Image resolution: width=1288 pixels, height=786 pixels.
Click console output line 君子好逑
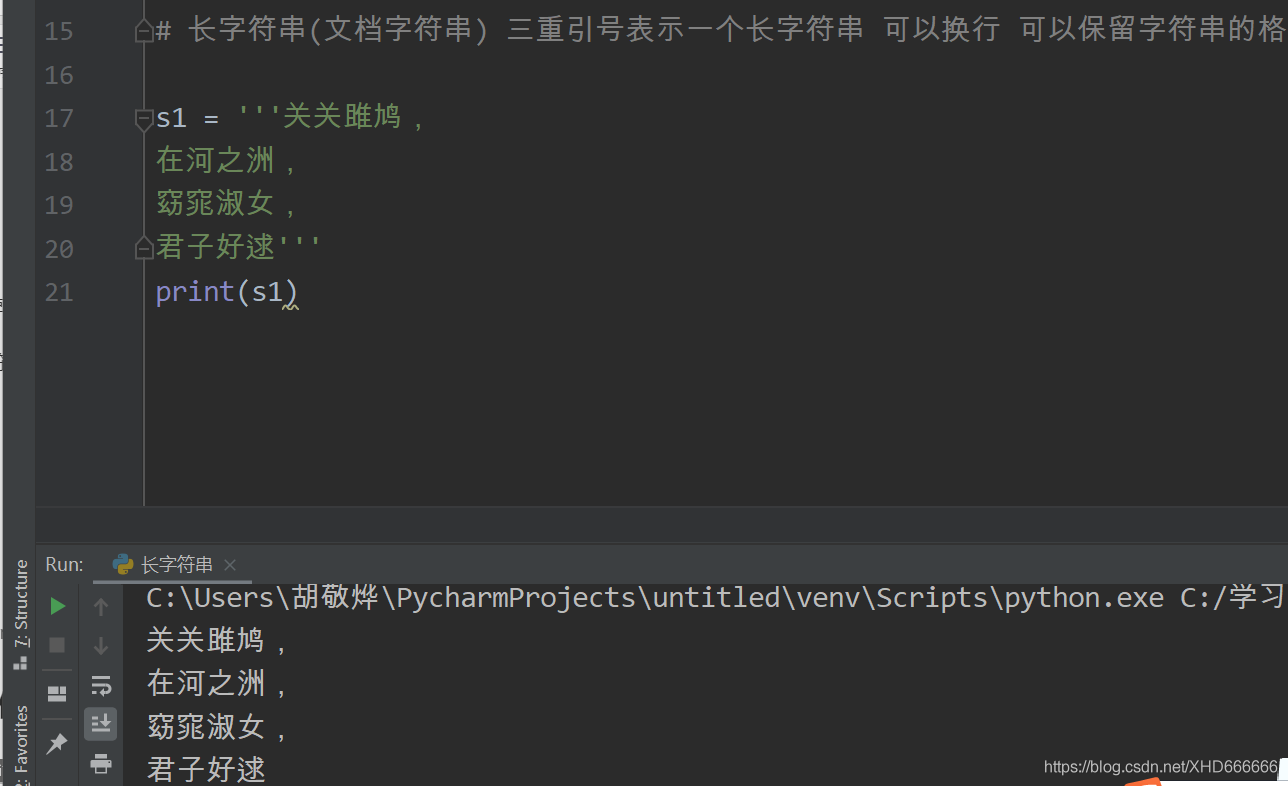click(206, 769)
